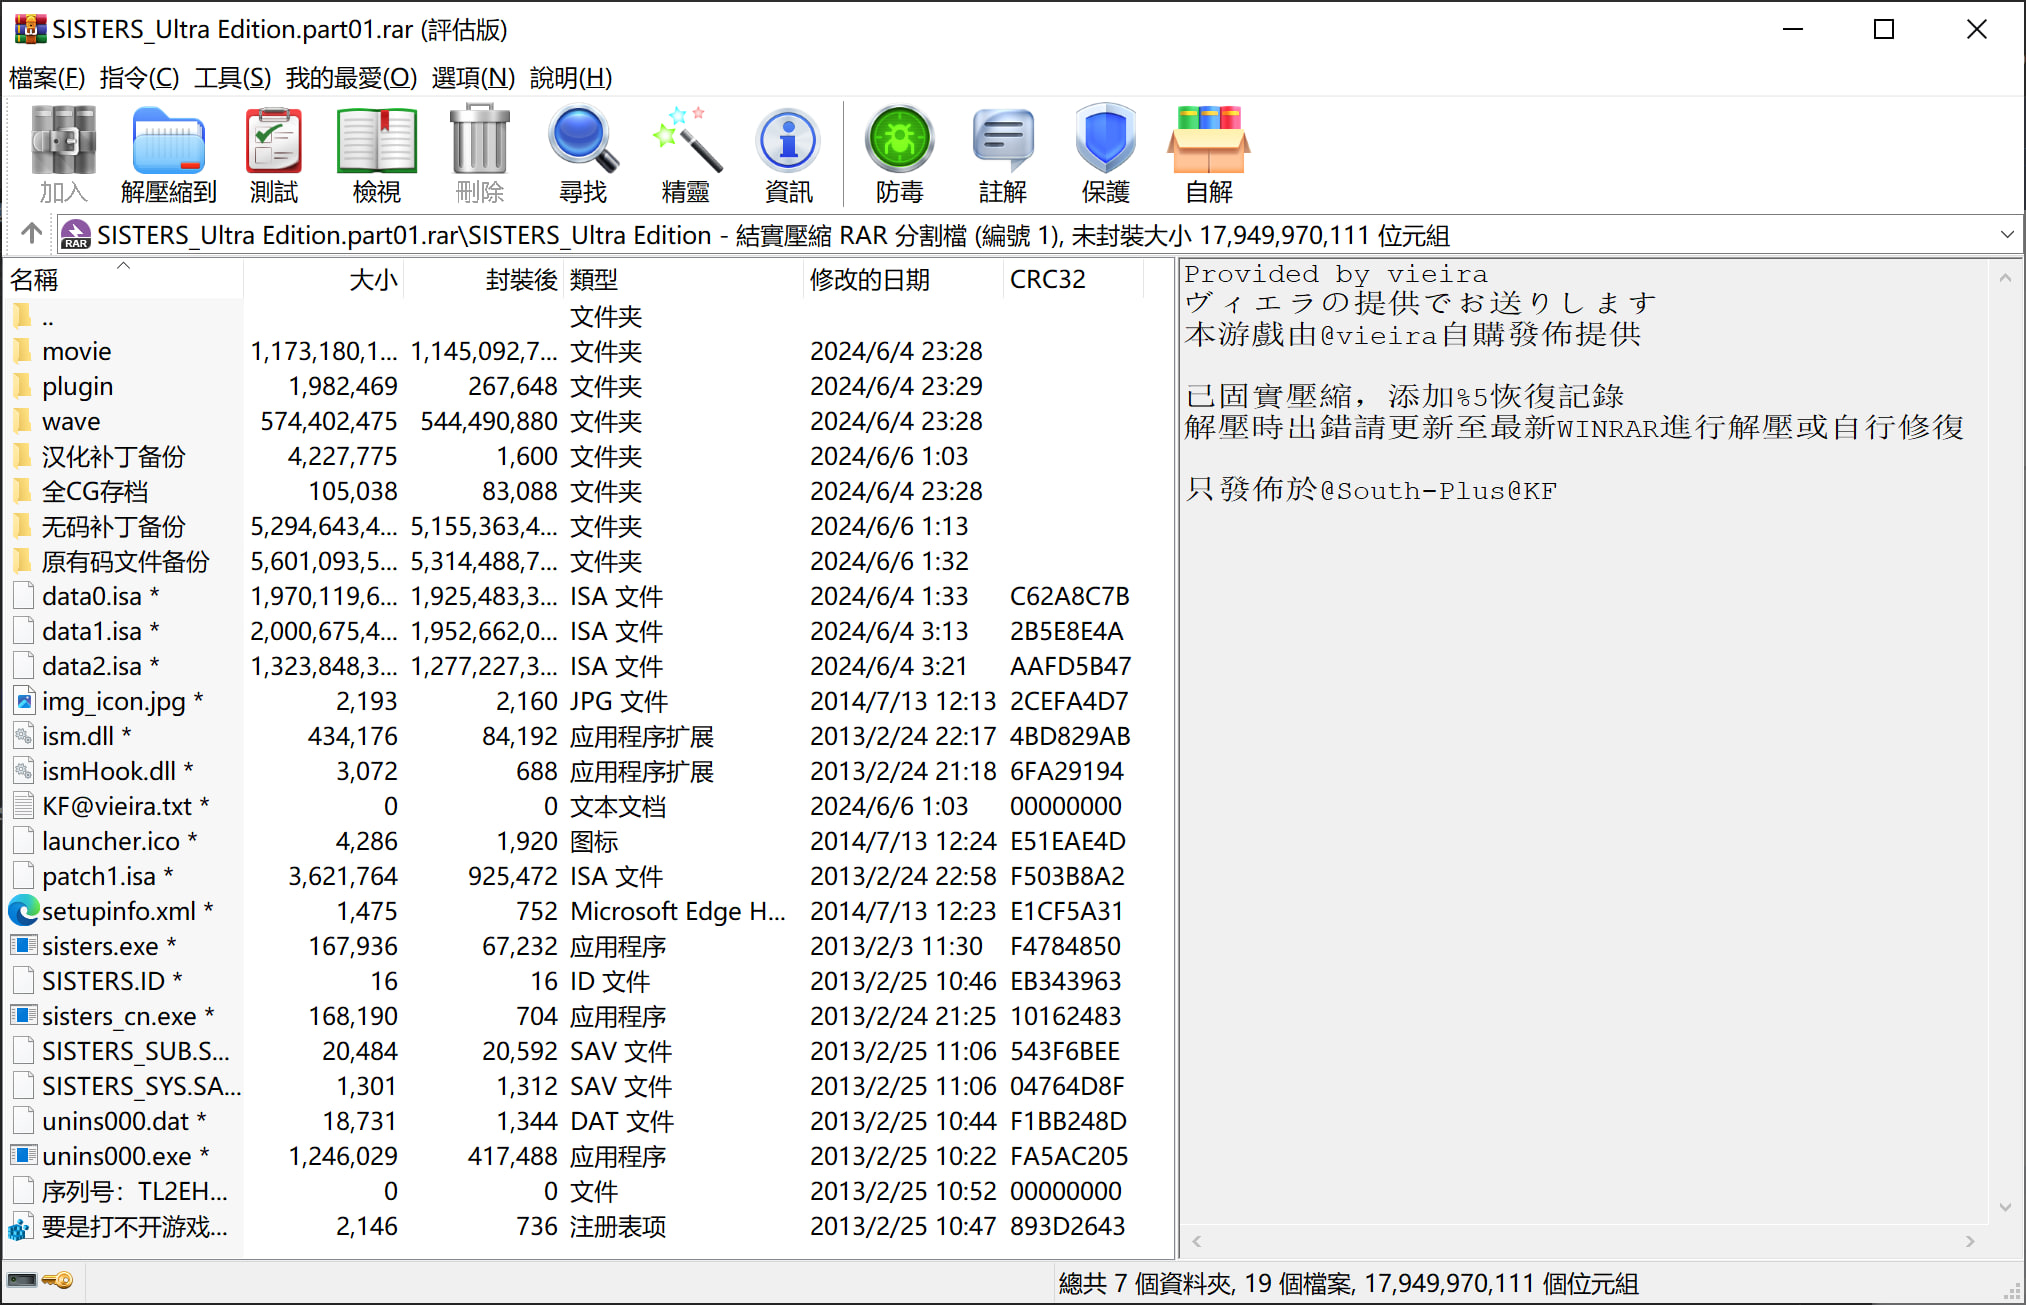Go up one folder level arrow
The image size is (2026, 1305).
click(x=31, y=234)
